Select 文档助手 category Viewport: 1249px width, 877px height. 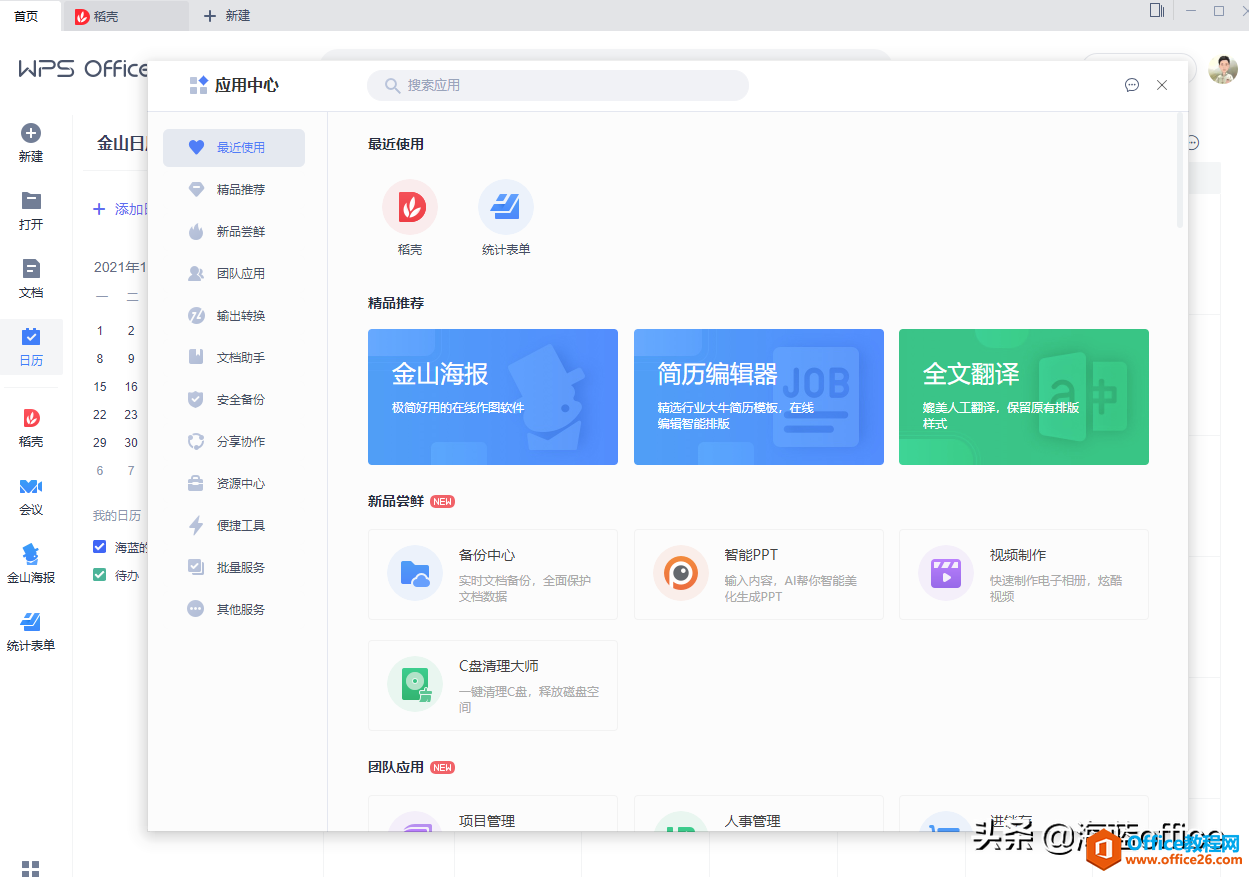pos(234,357)
